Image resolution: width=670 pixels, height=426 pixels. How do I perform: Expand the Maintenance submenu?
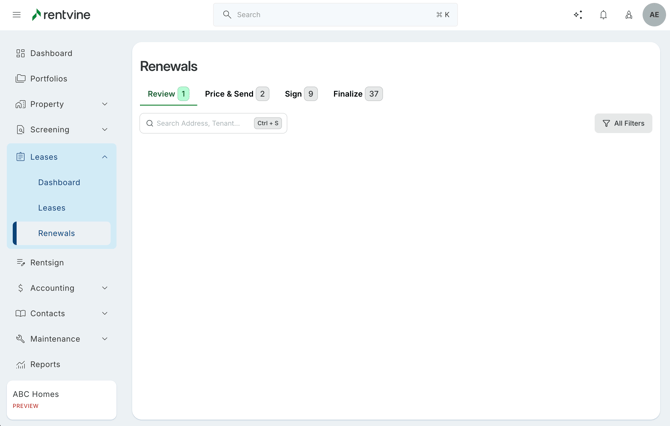[105, 339]
